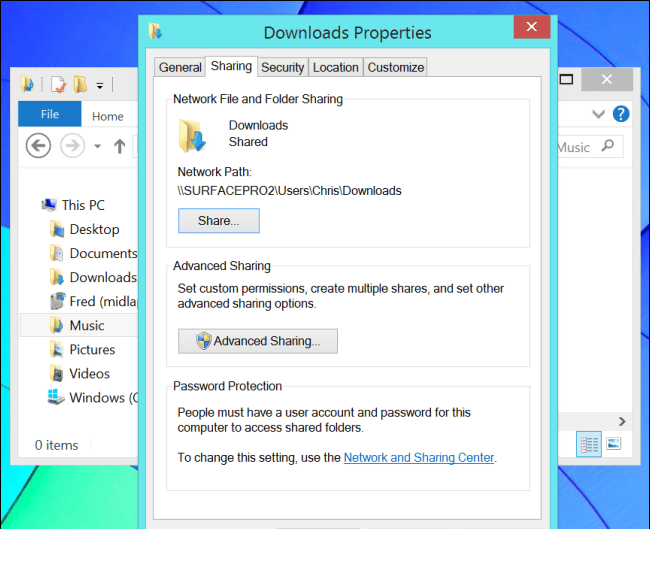Click the Back arrow in File Explorer
This screenshot has width=650, height=577.
38,147
